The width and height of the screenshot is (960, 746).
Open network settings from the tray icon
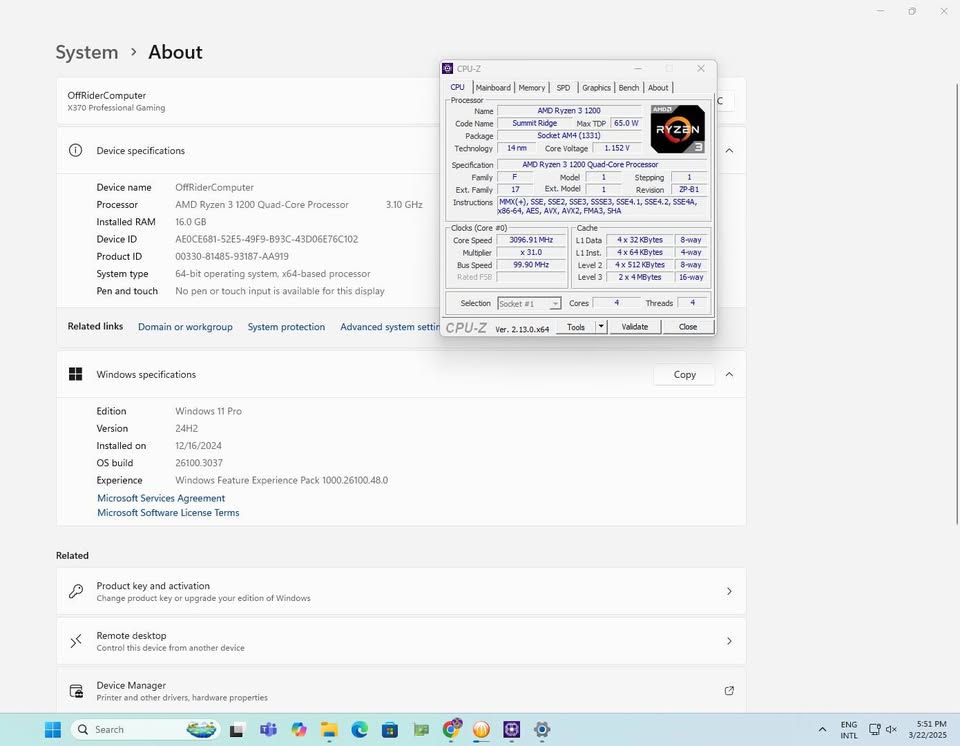coord(875,729)
